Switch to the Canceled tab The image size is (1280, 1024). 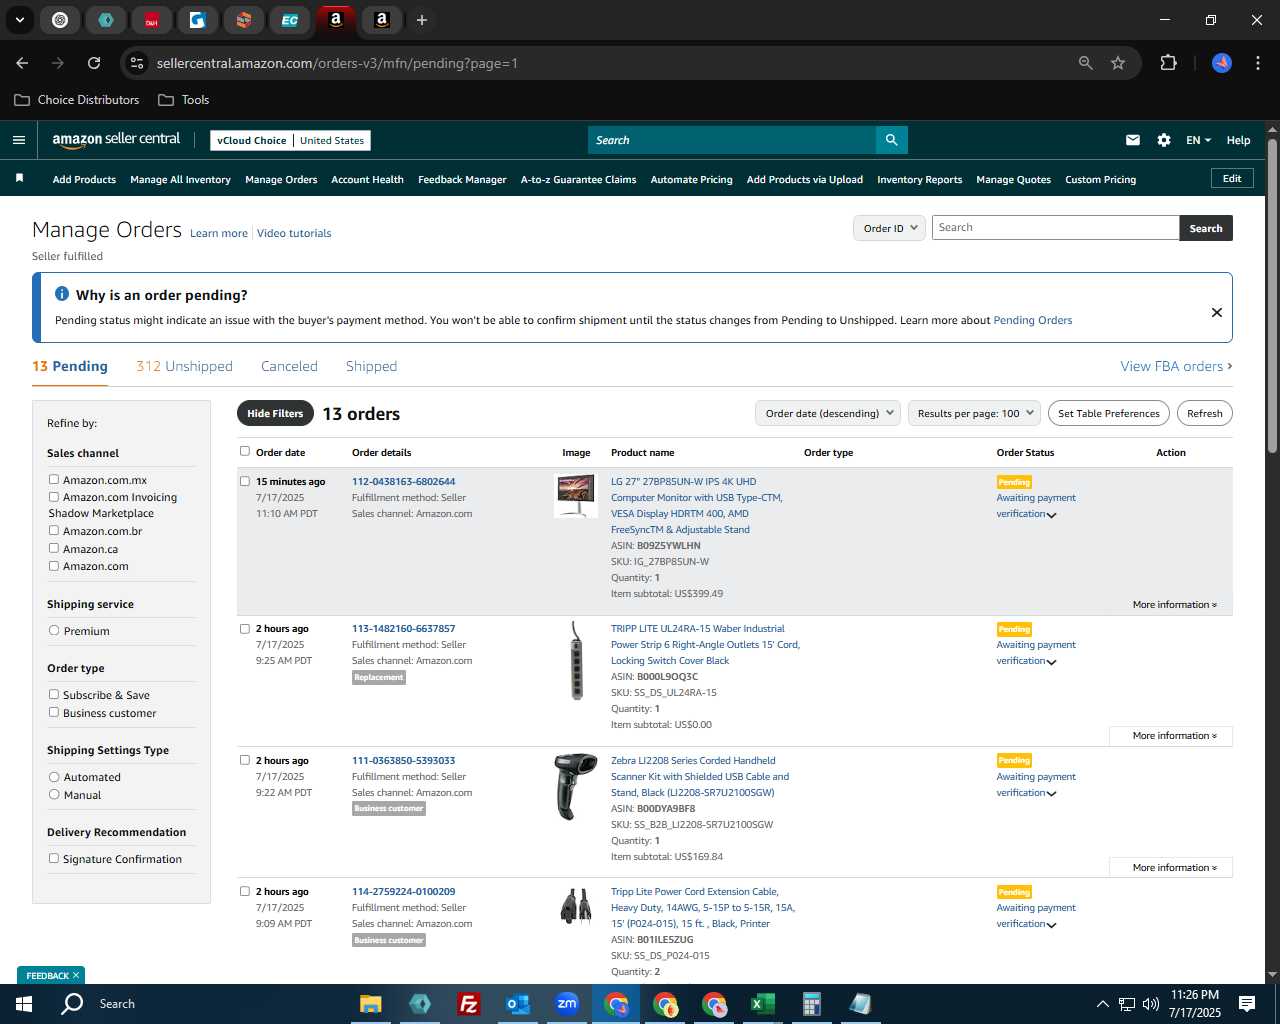289,366
